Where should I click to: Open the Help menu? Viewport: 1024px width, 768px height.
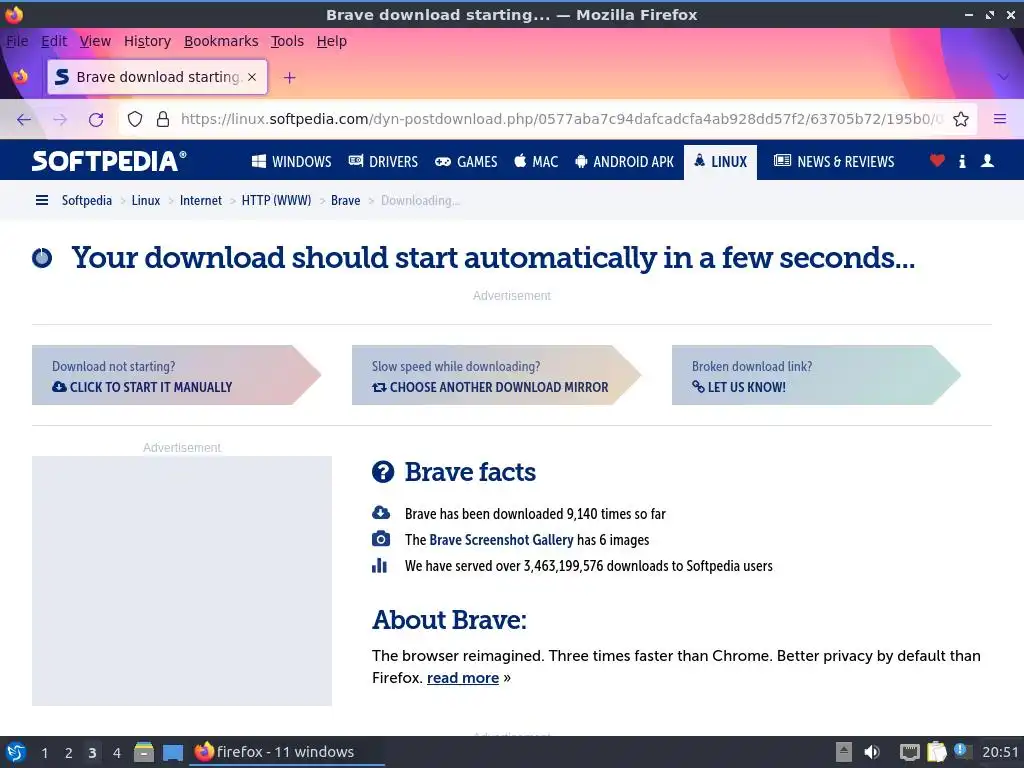pos(332,41)
